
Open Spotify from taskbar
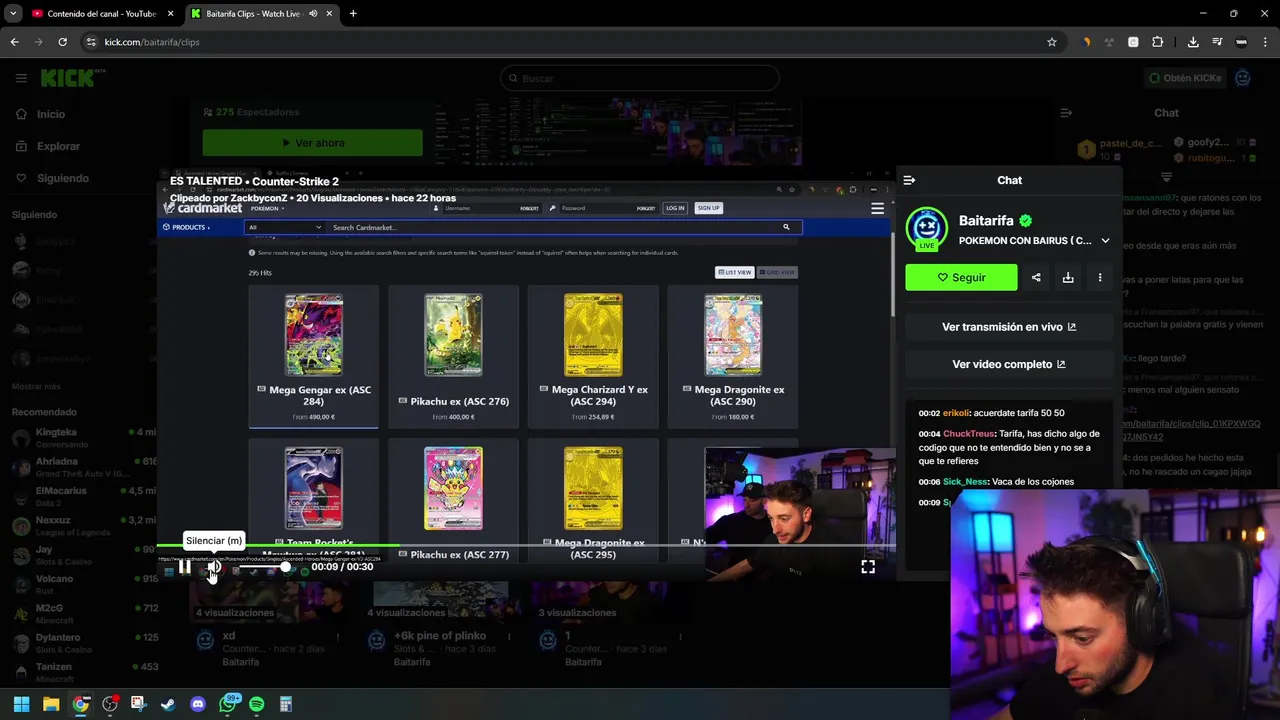coord(256,704)
